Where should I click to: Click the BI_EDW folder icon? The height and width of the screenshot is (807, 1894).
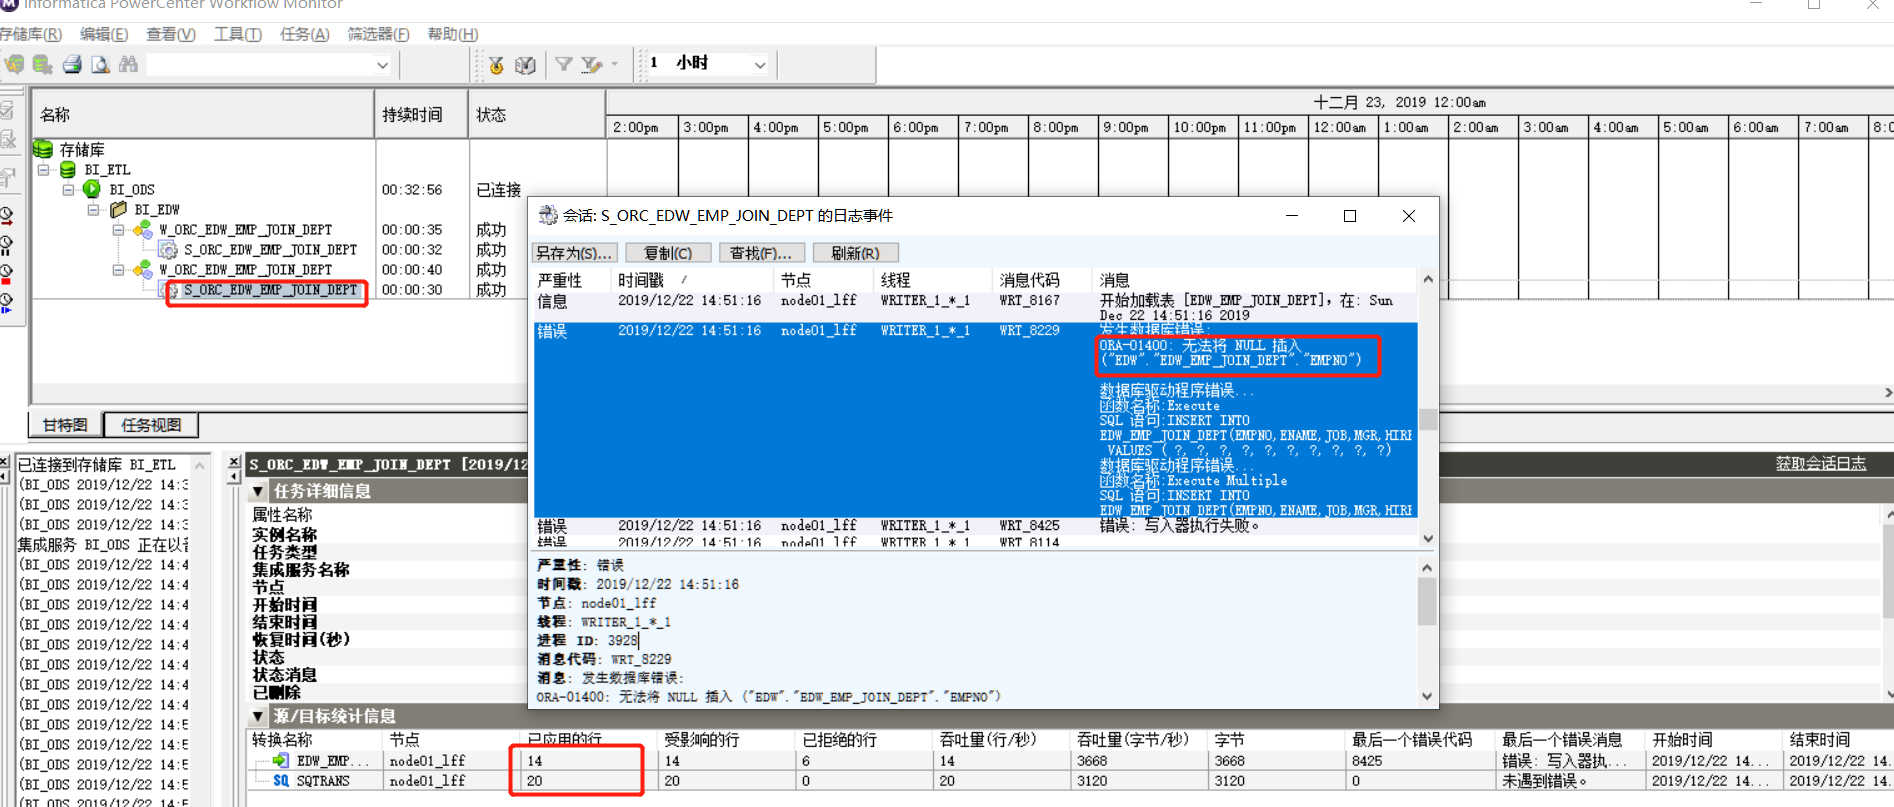point(118,209)
